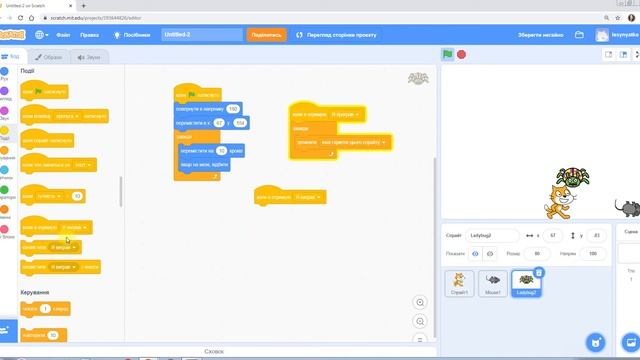This screenshot has height=360, width=640.
Task: Select the yellow Події block category
Action: 4,133
